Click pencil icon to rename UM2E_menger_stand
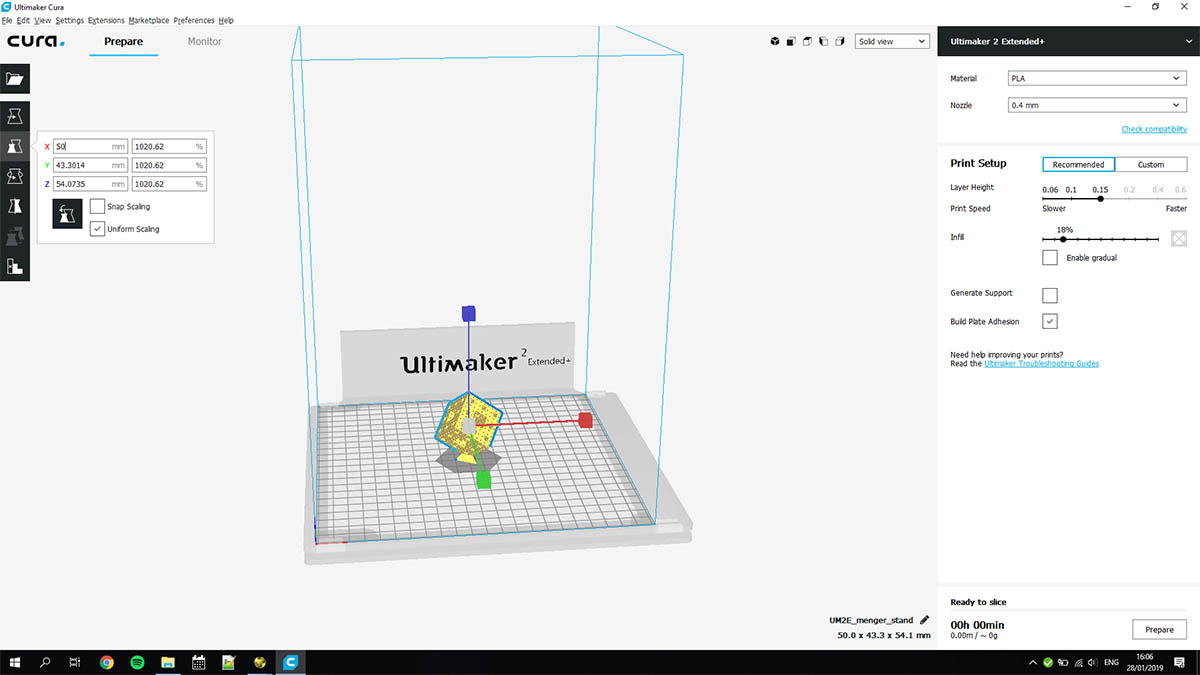1200x675 pixels. click(924, 620)
